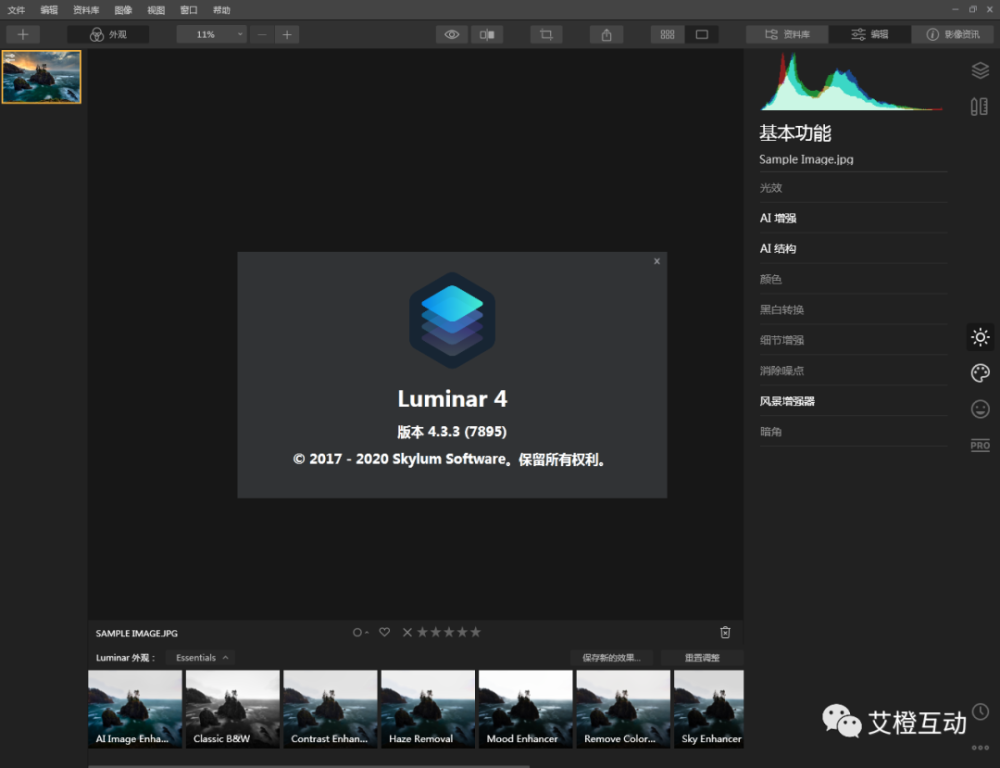Viewport: 1000px width, 768px height.
Task: Open the 文件 menu
Action: 16,10
